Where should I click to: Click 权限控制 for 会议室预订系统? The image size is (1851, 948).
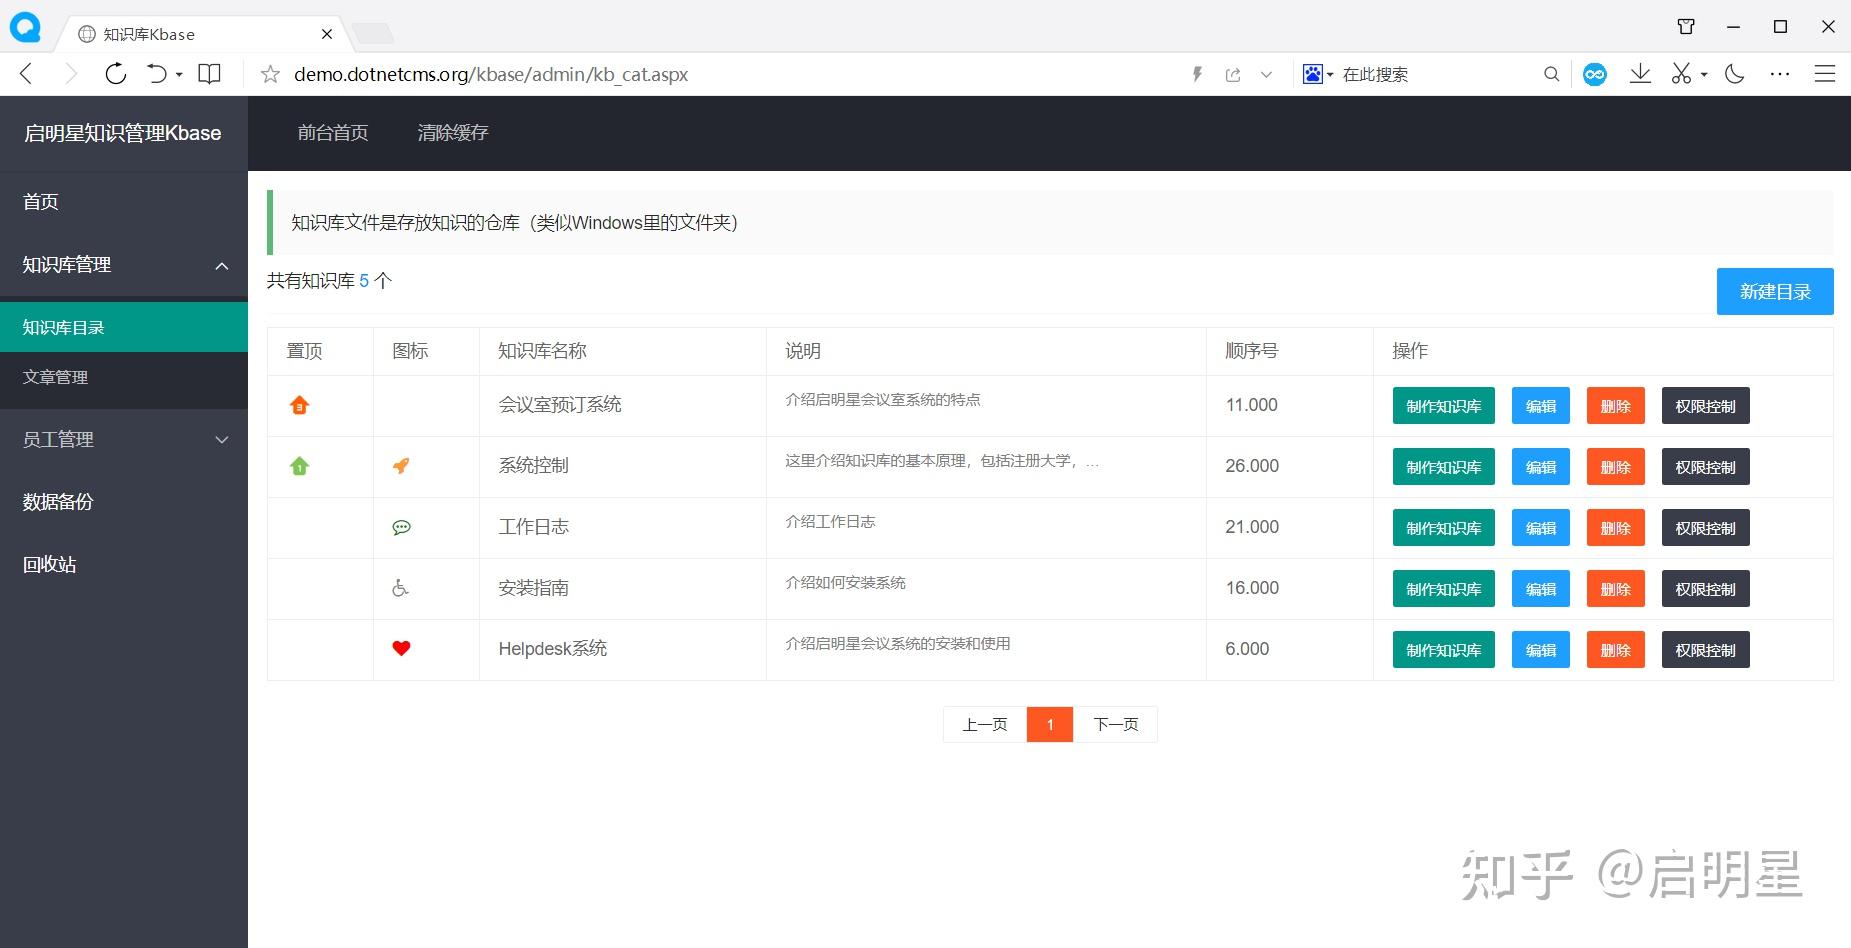click(x=1706, y=406)
